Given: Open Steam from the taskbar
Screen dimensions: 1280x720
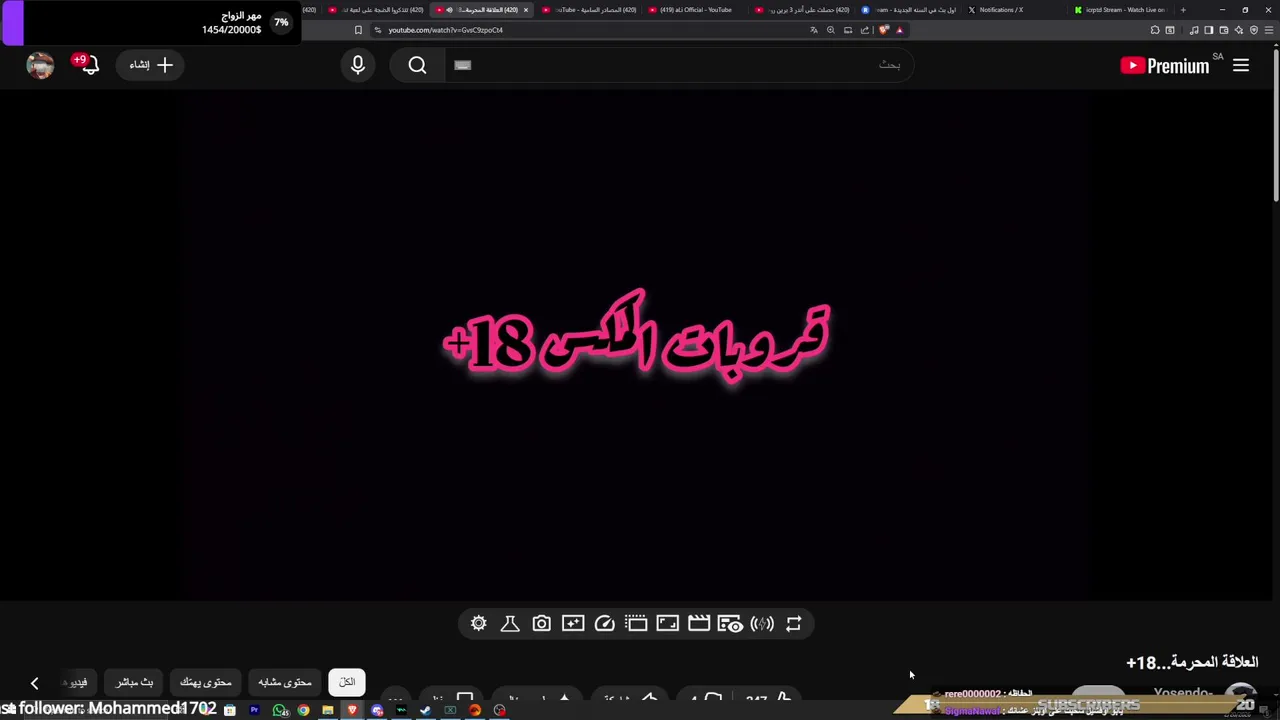Looking at the screenshot, I should coord(425,710).
